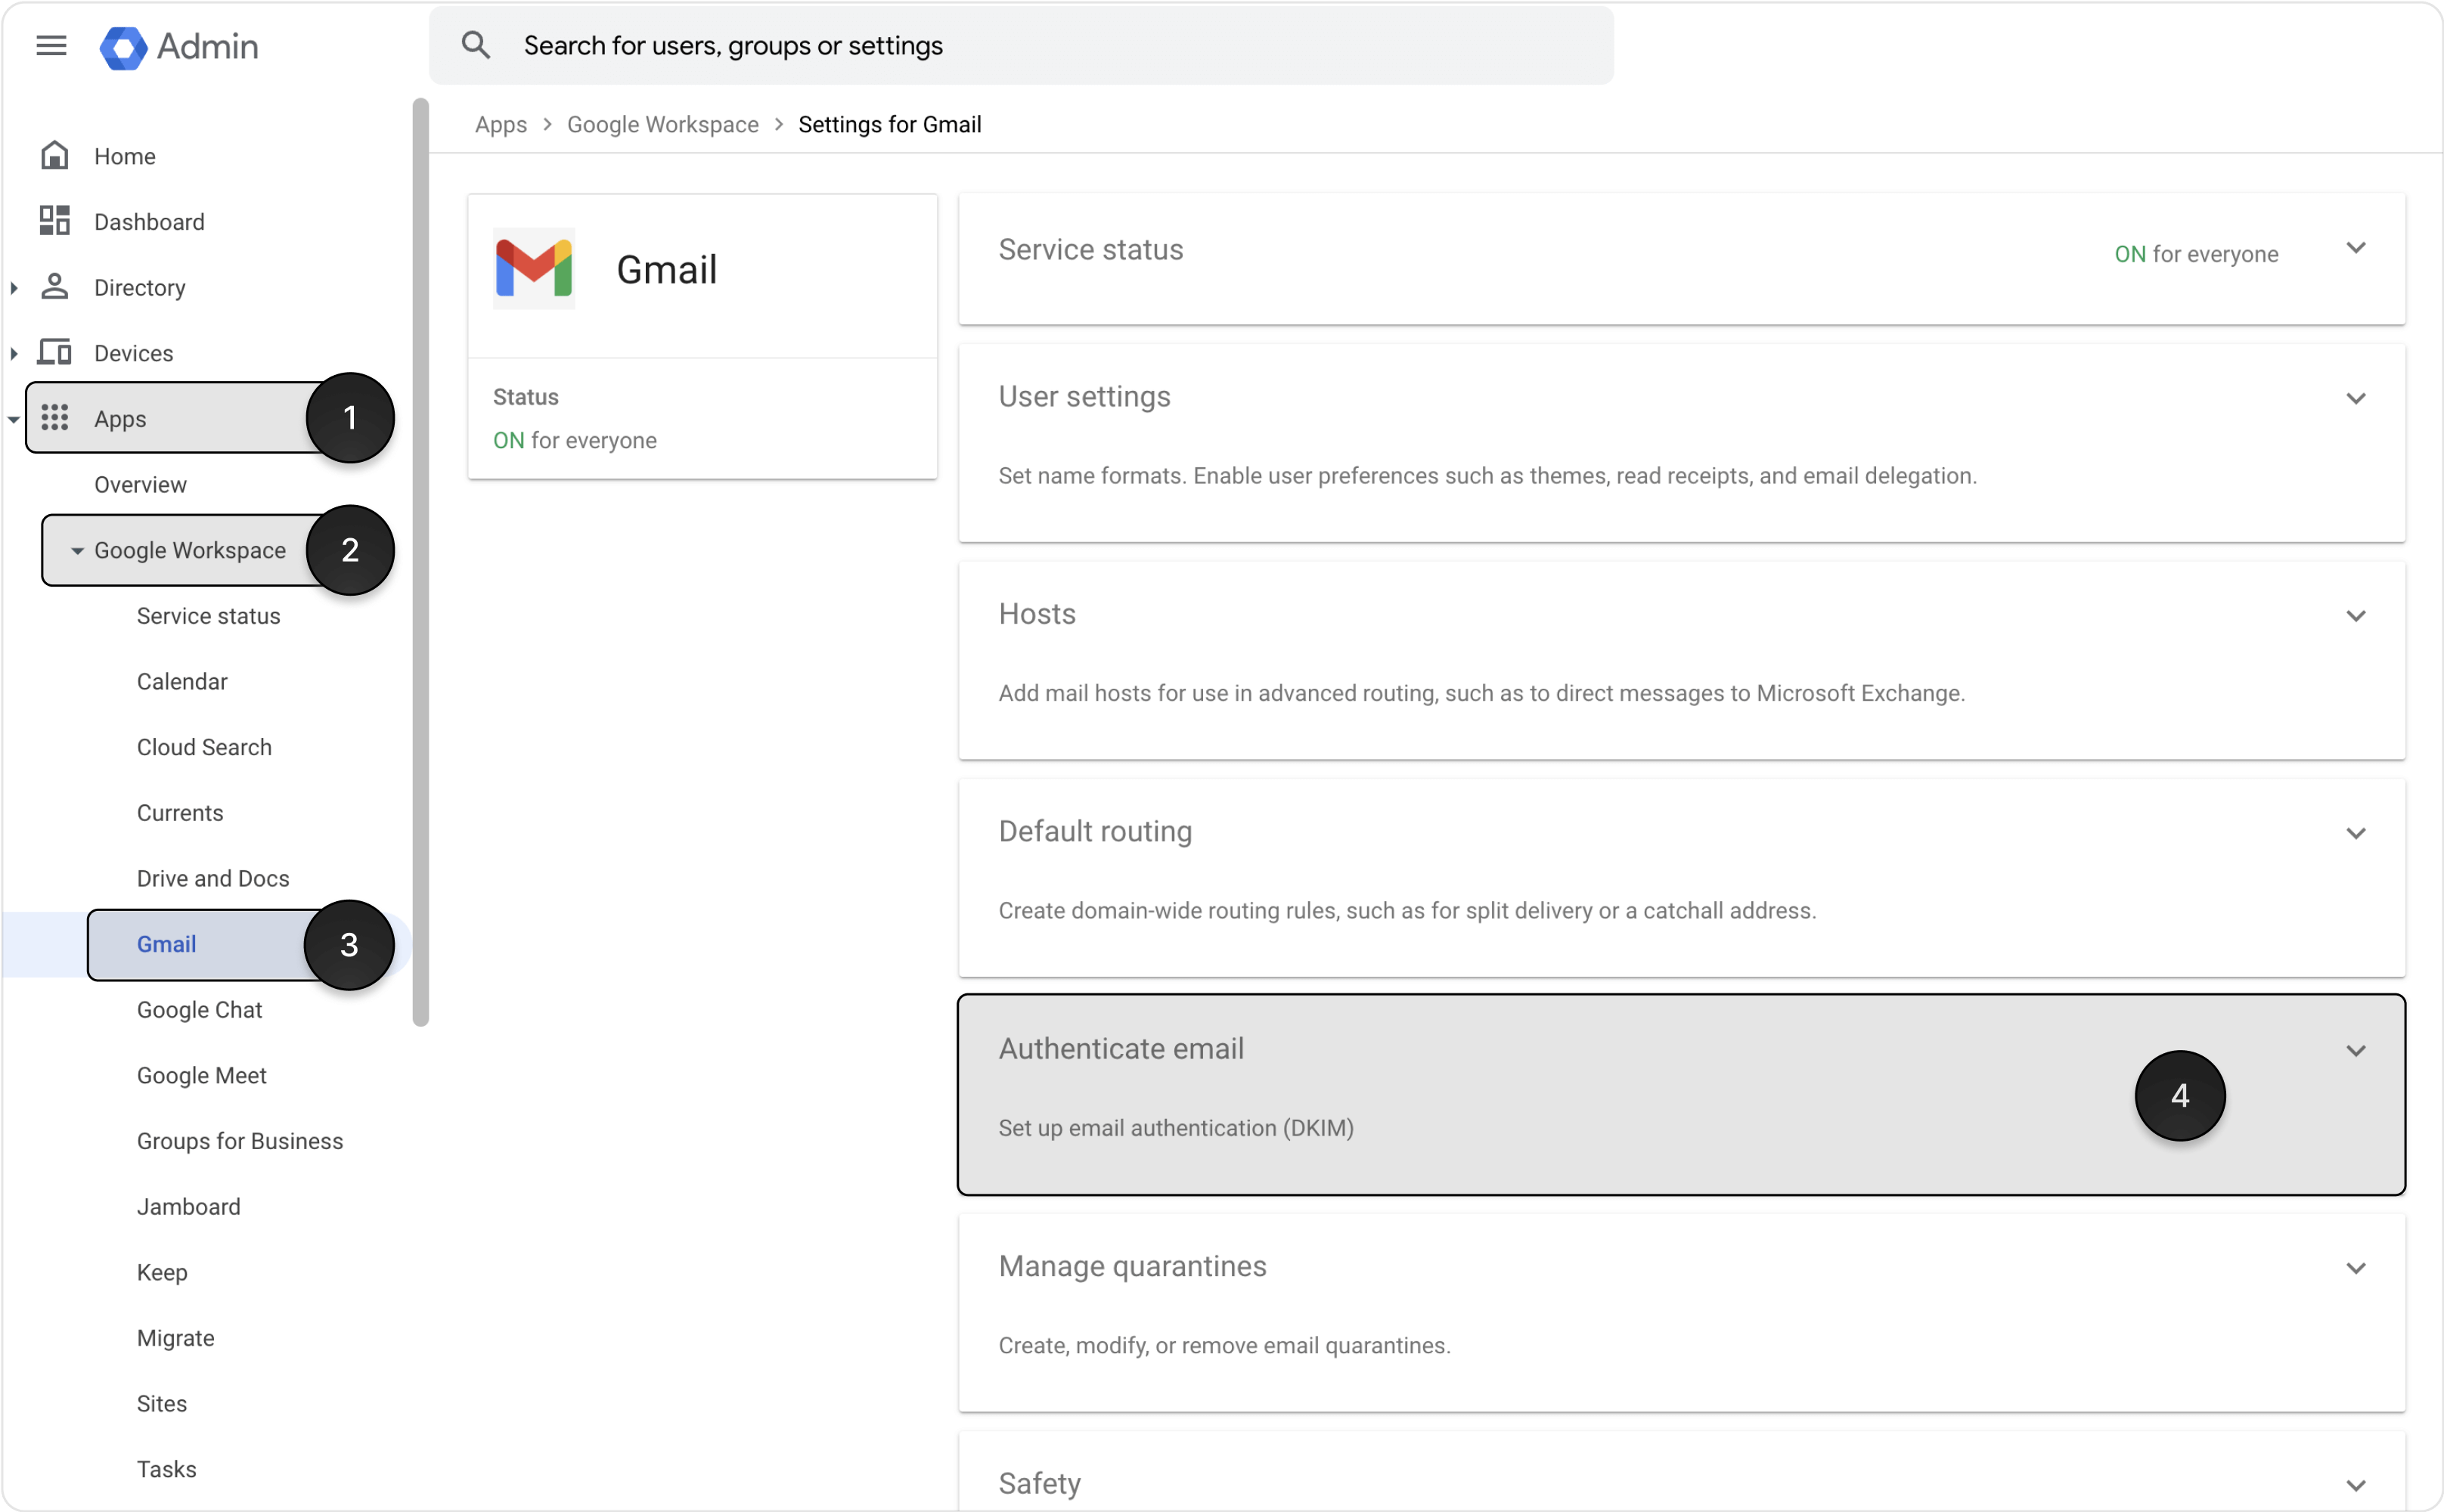Expand the Directory sidebar section
Viewport: 2444px width, 1512px height.
pyautogui.click(x=14, y=287)
